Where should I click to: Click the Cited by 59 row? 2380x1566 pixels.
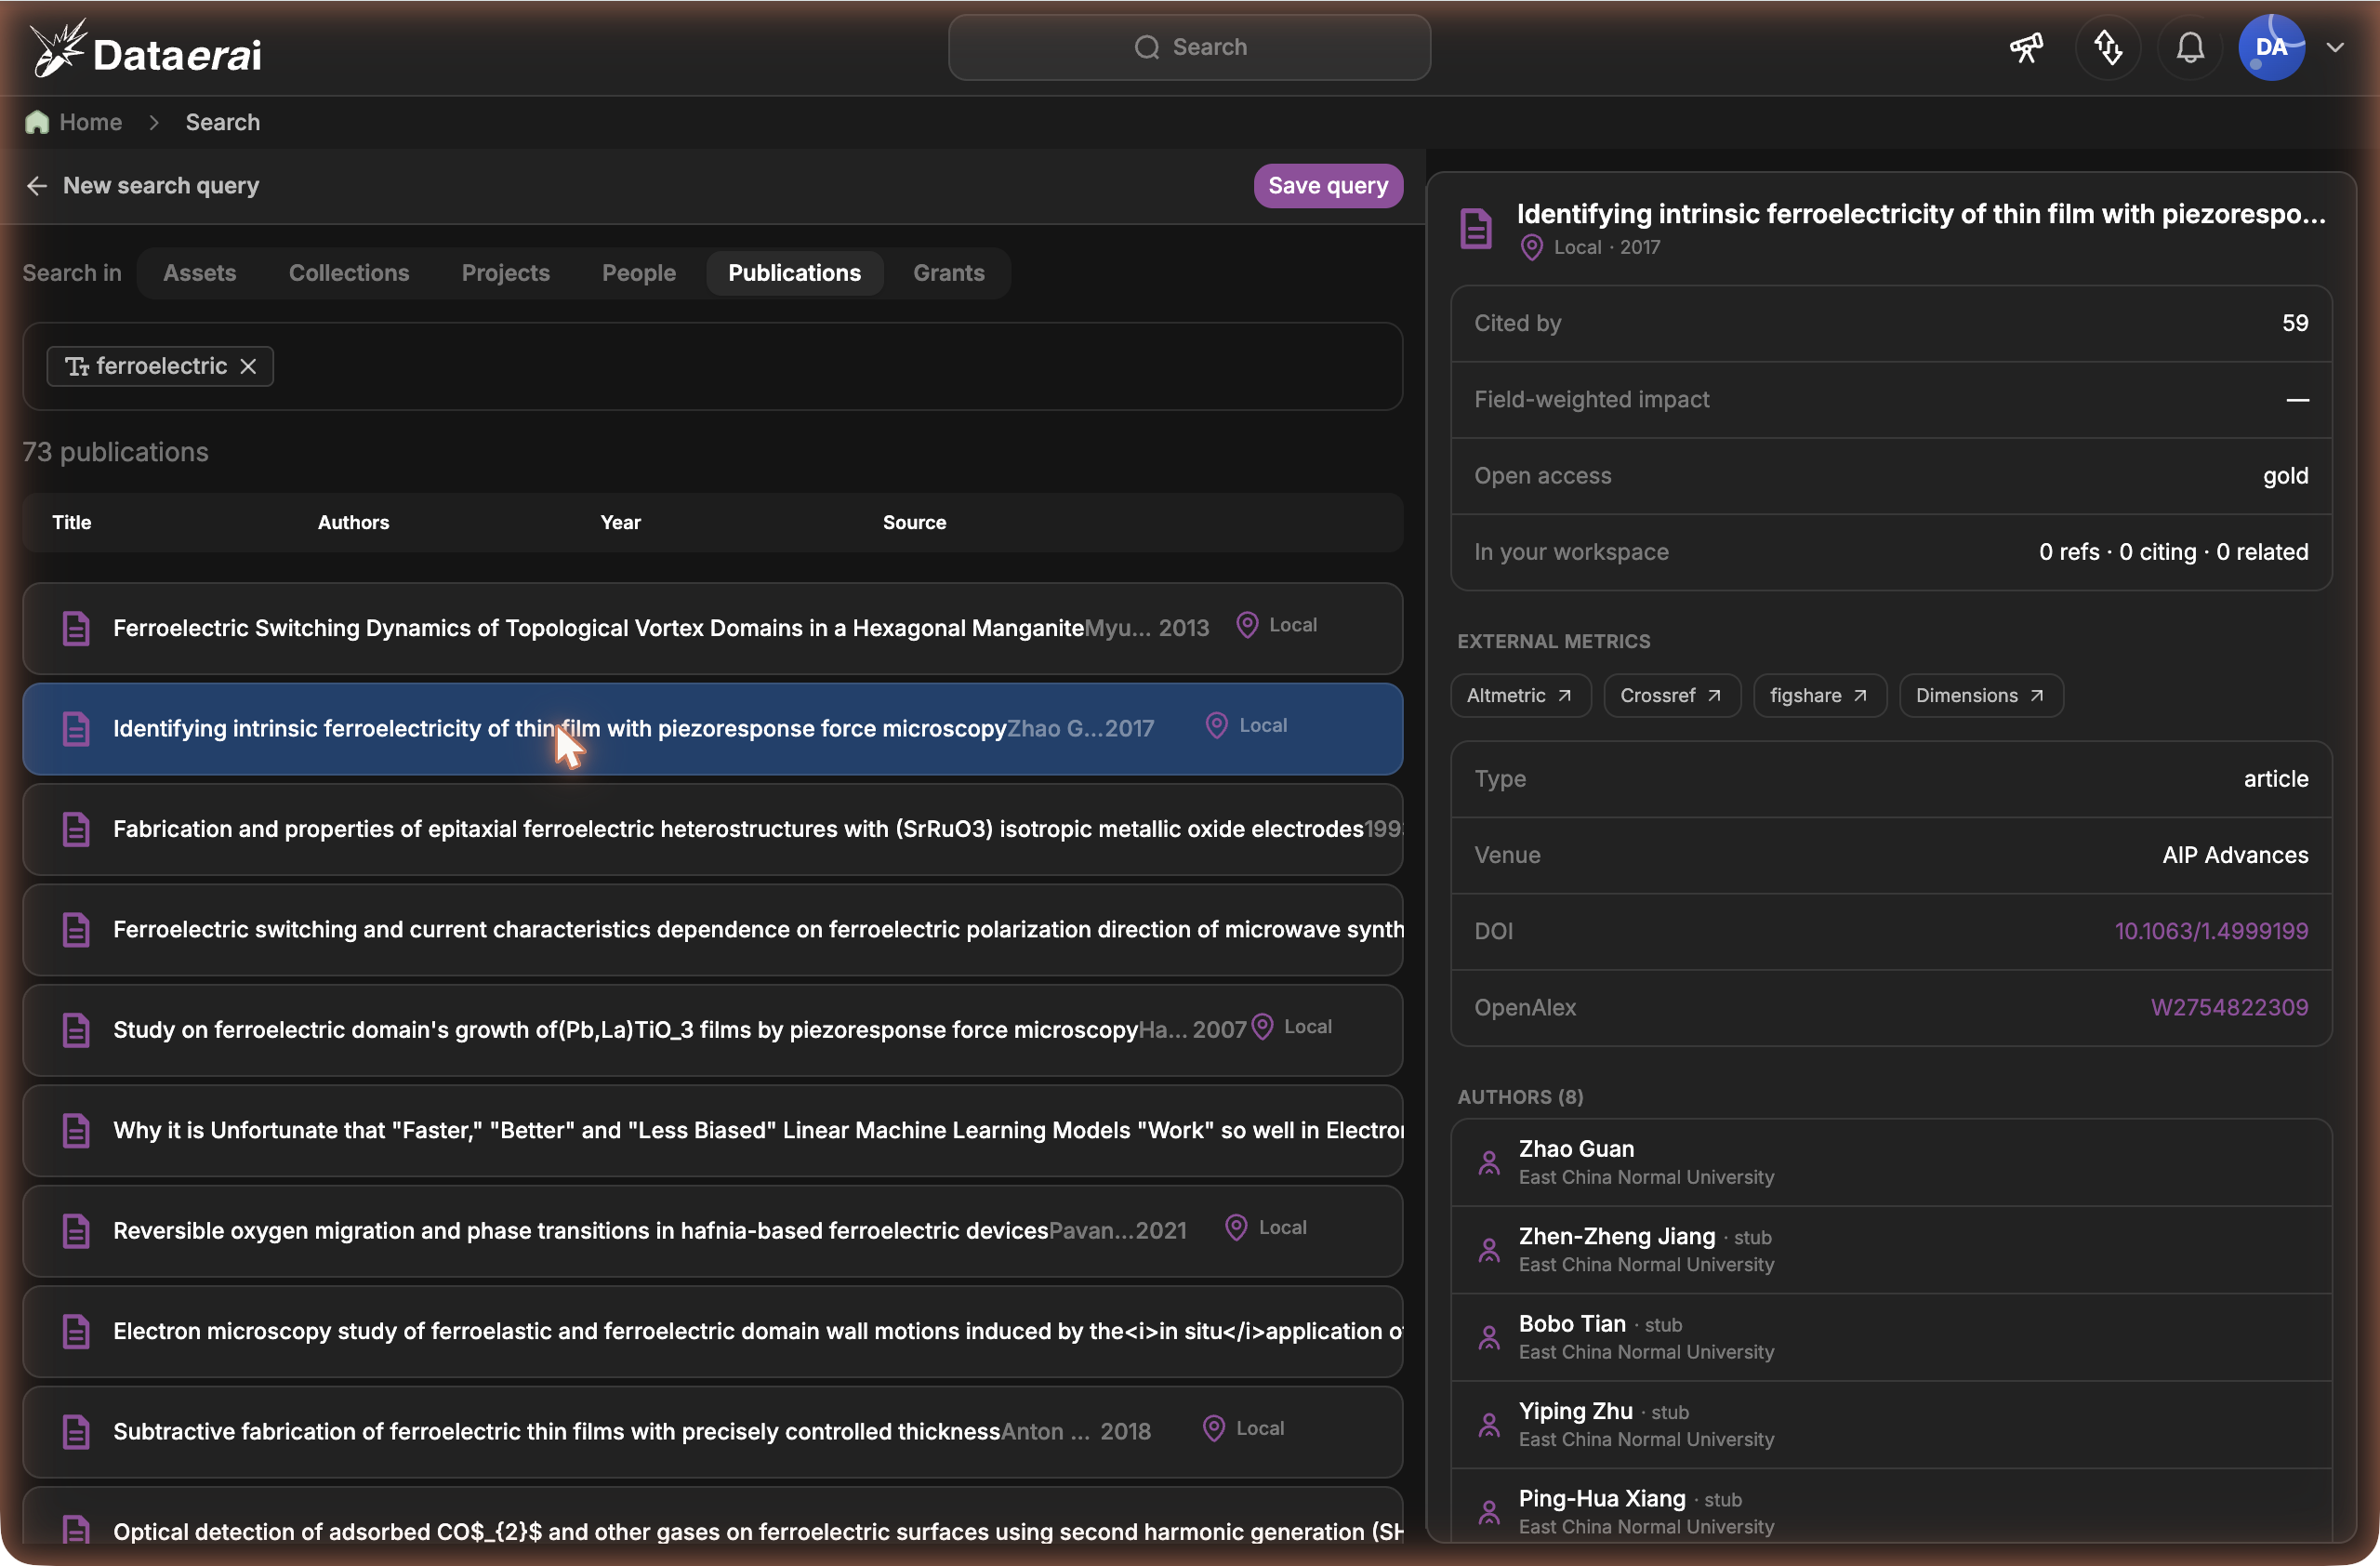tap(1891, 323)
